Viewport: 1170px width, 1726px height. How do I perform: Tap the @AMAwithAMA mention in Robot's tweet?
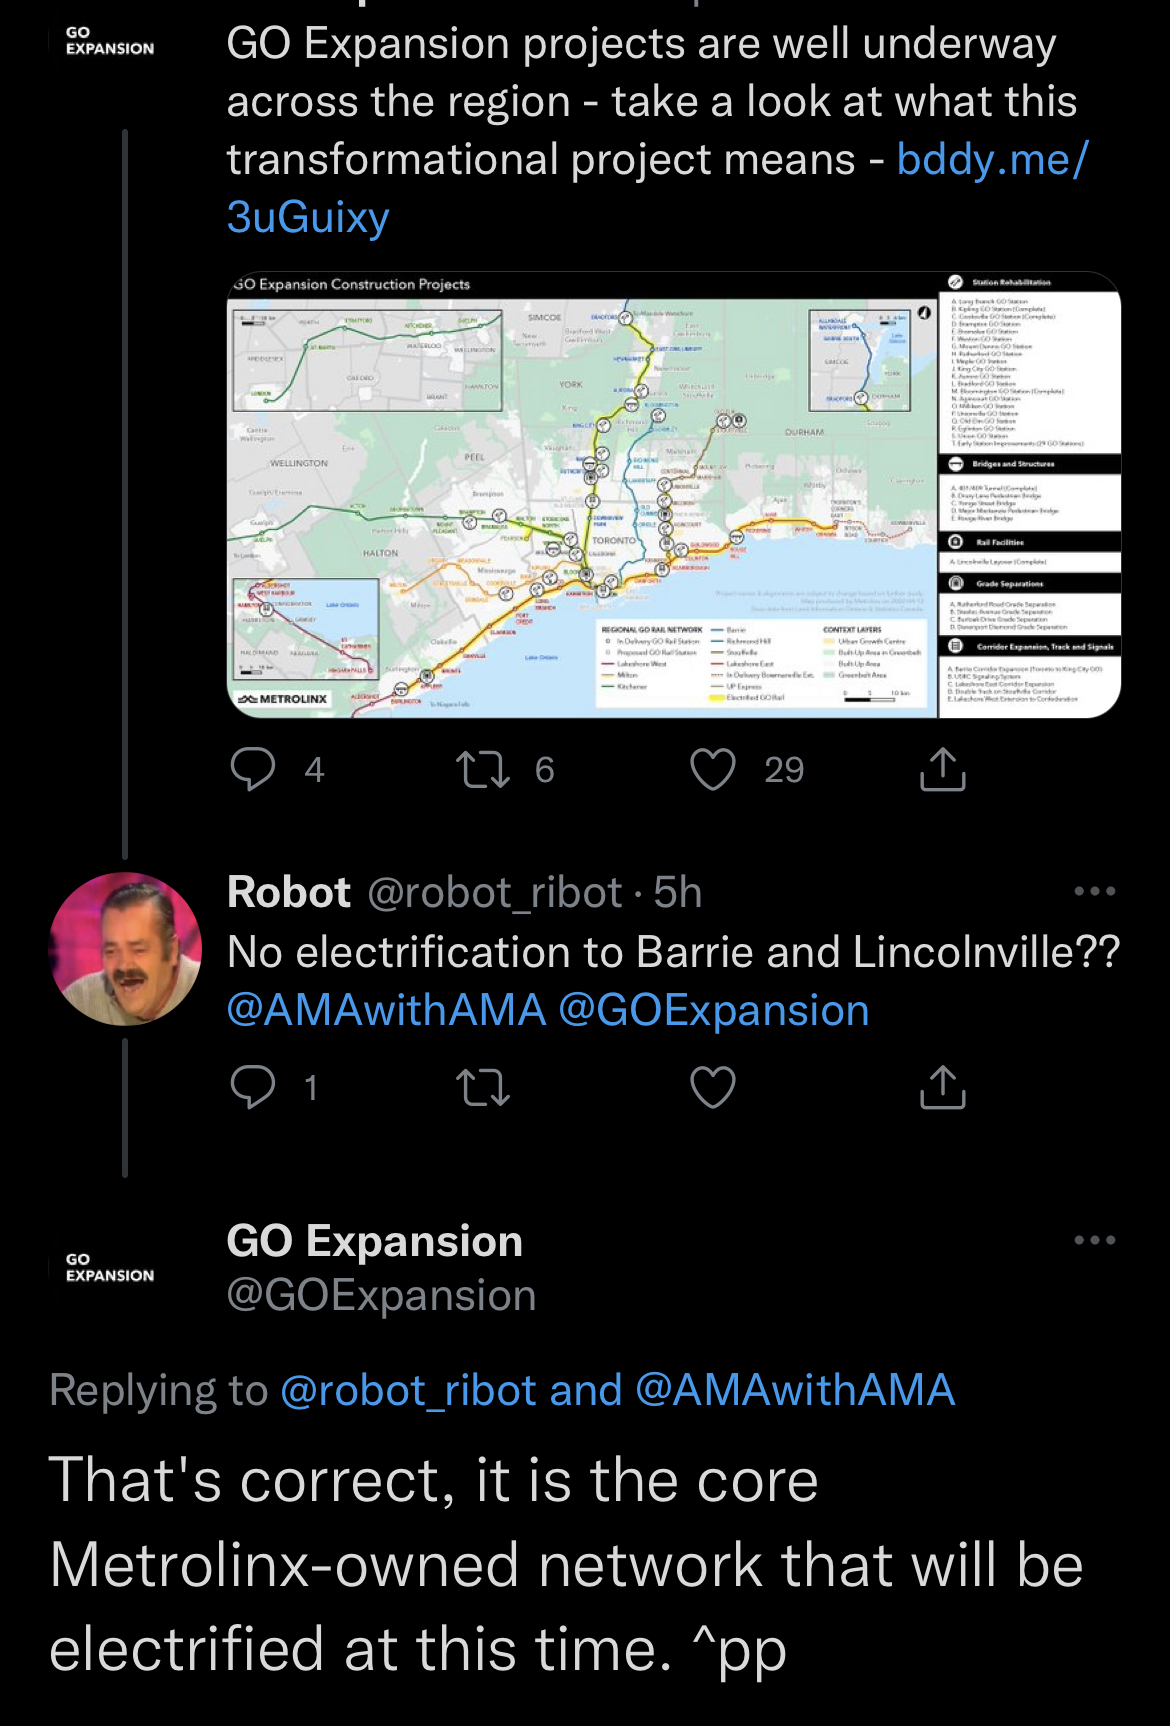click(x=387, y=1011)
